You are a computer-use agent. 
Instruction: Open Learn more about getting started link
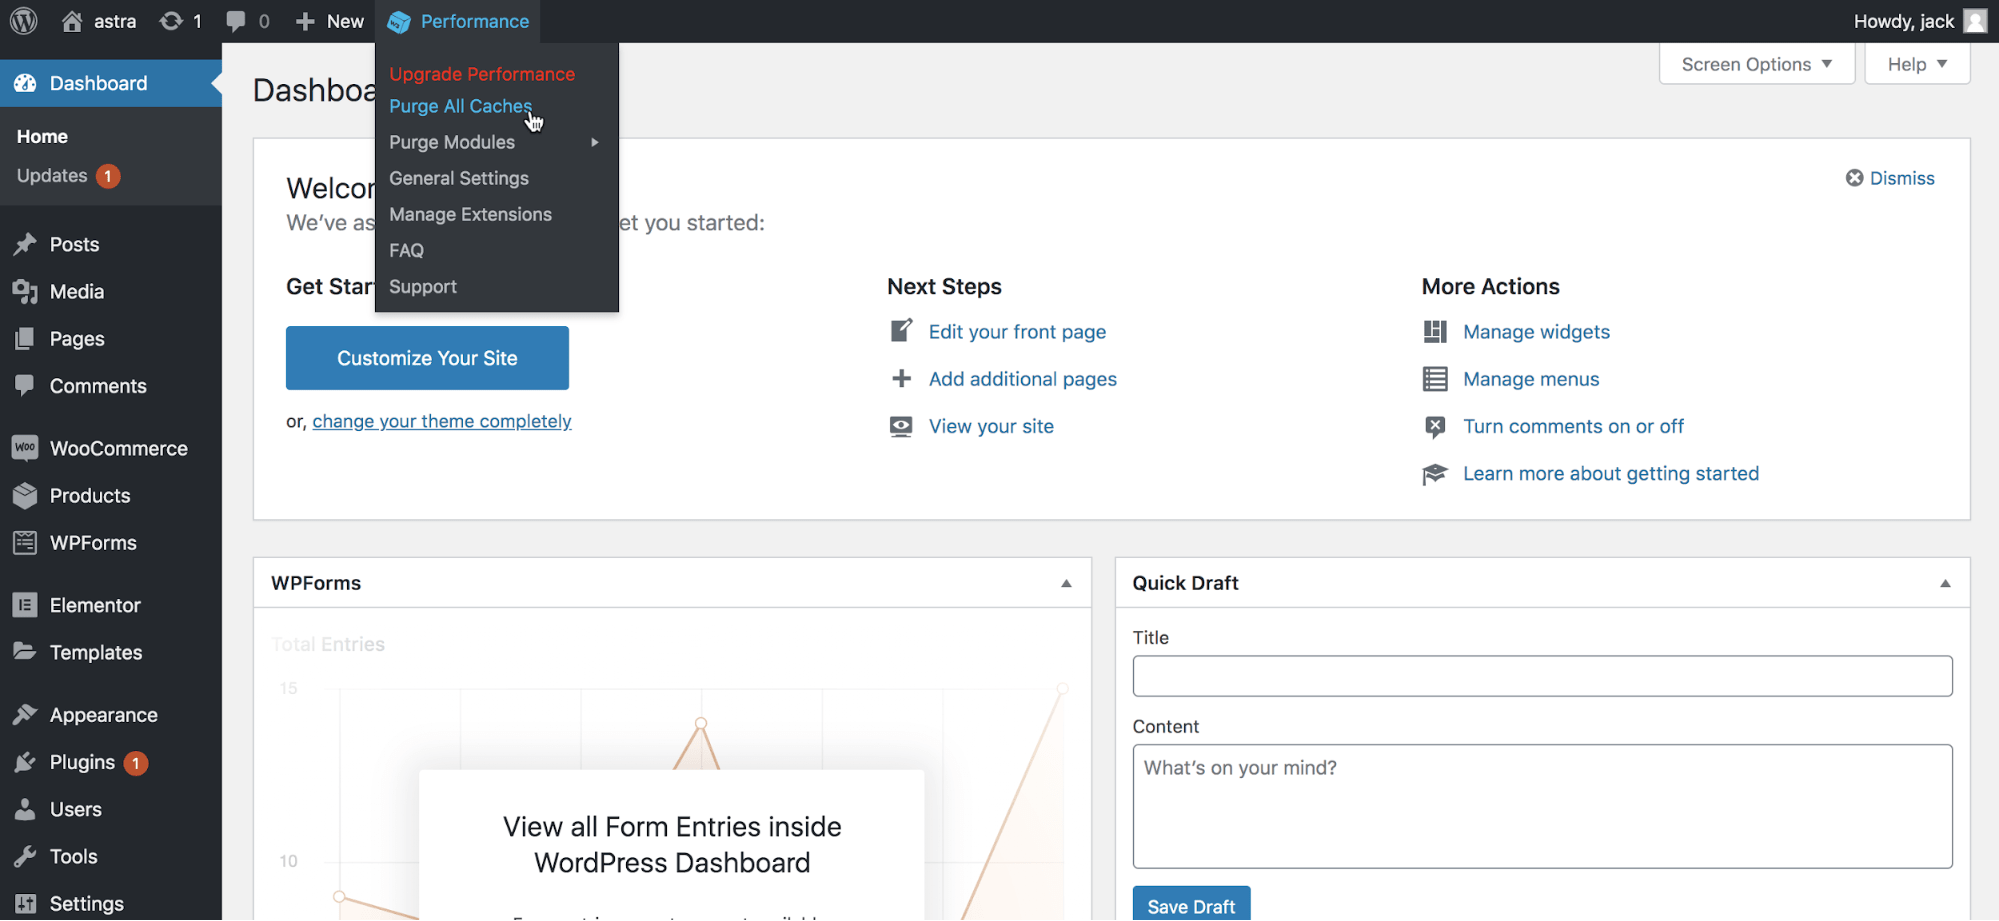1611,473
